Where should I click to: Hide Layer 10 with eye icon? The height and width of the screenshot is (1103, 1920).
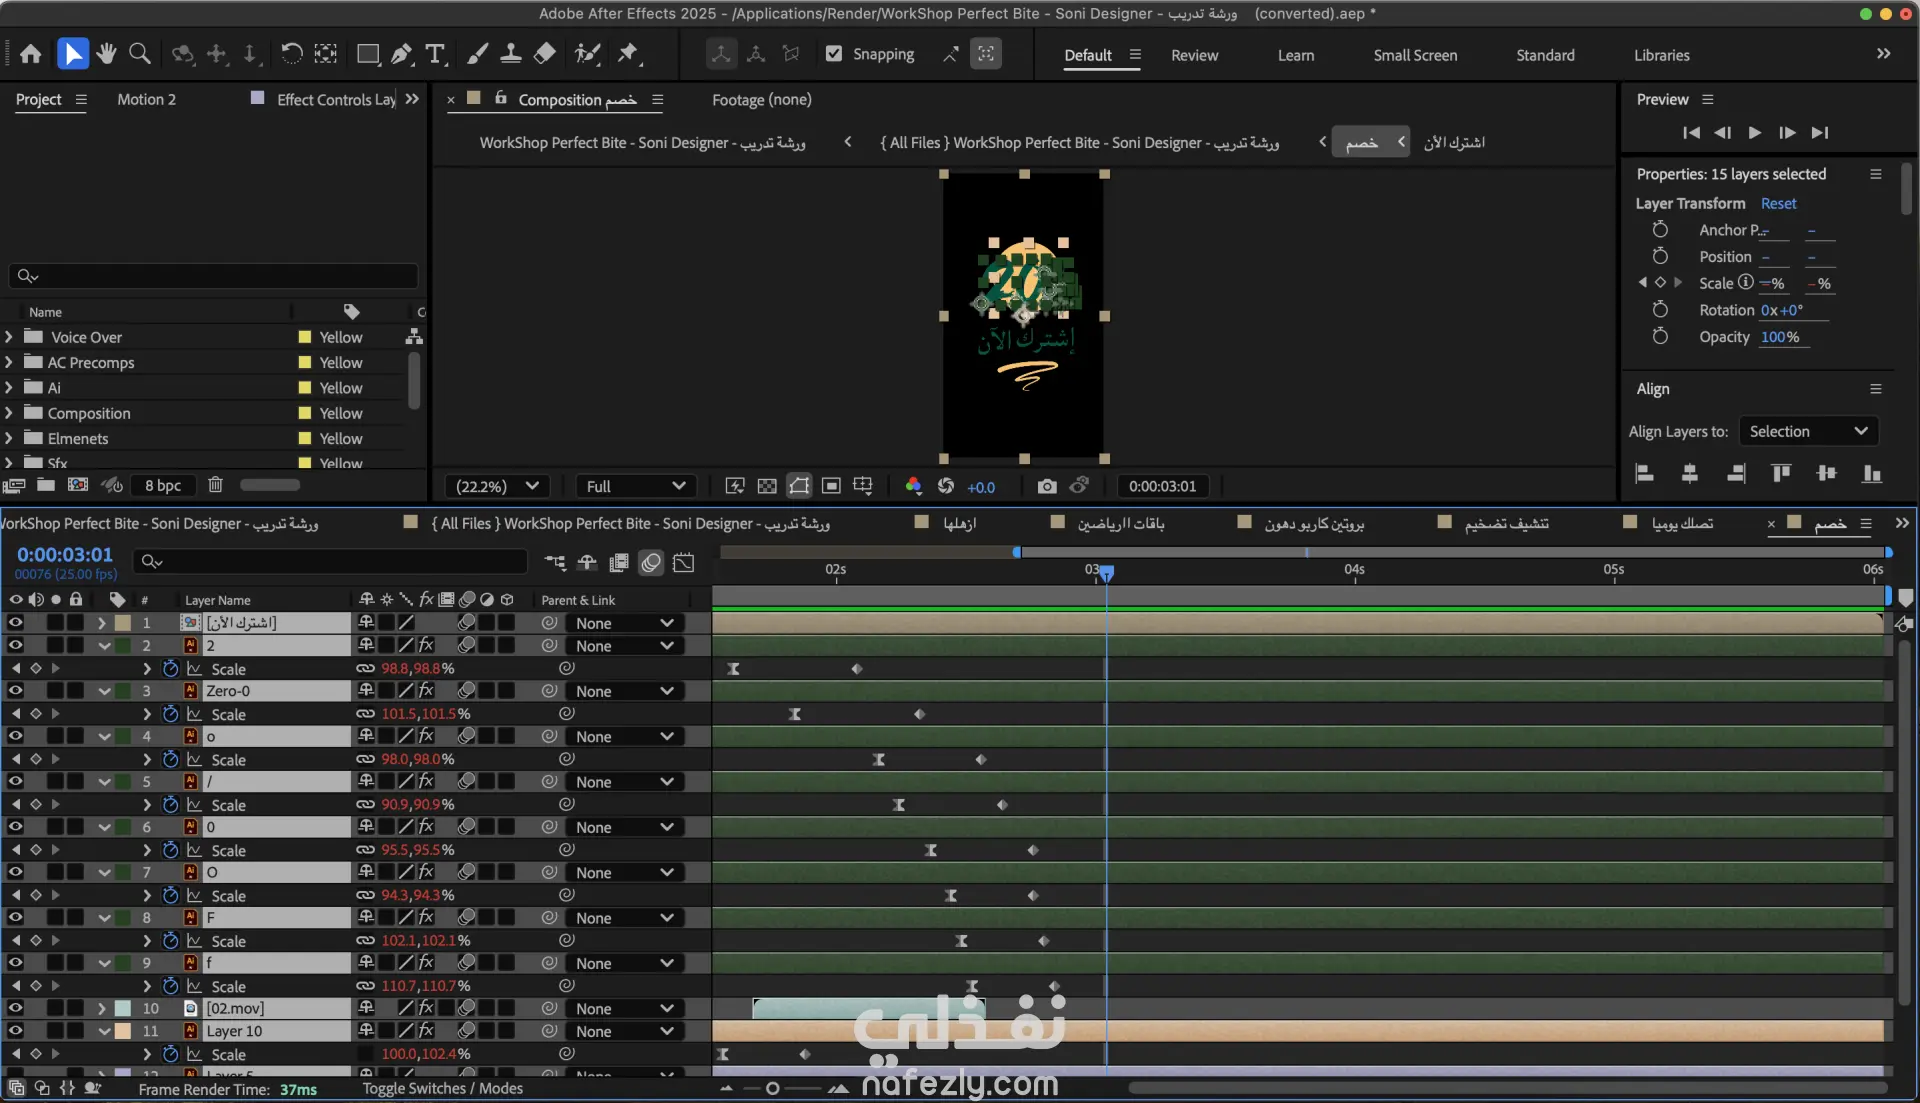(x=15, y=1031)
